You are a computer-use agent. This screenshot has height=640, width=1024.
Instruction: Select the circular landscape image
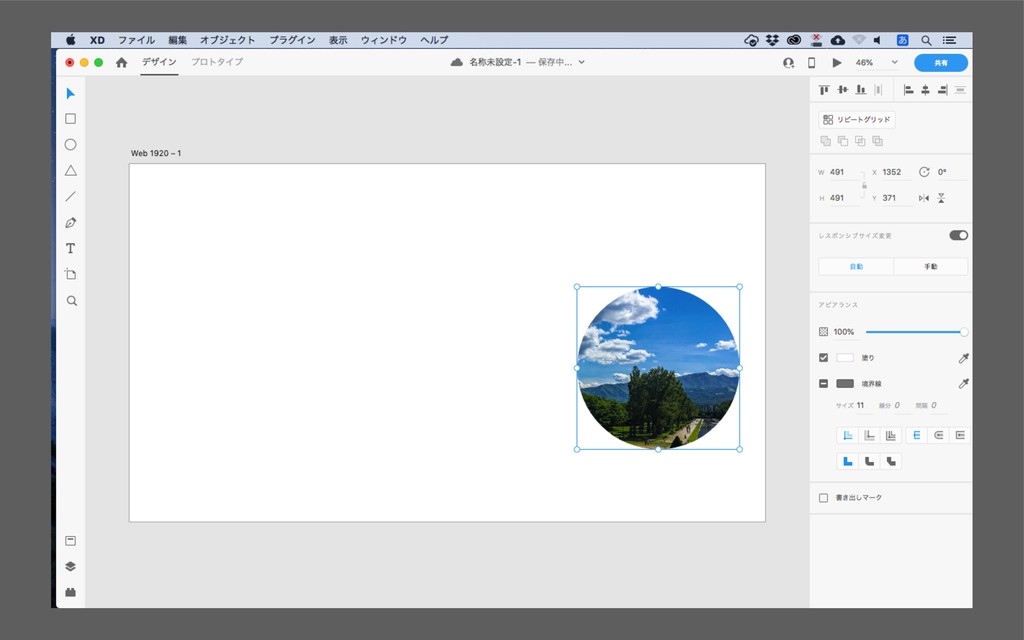coord(658,368)
